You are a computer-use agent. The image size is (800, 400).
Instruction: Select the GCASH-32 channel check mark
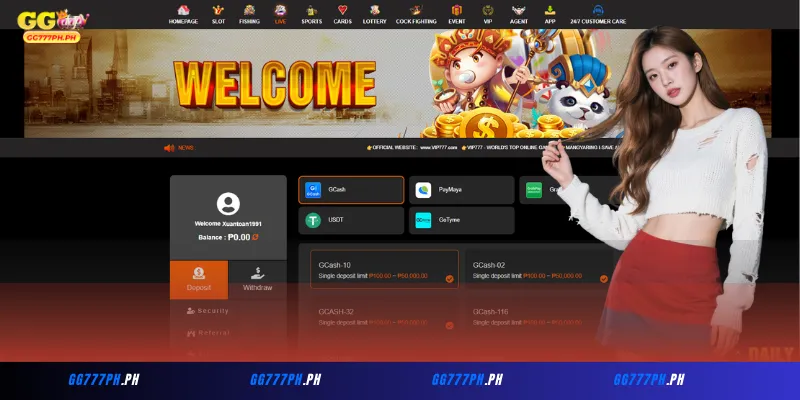pyautogui.click(x=449, y=326)
